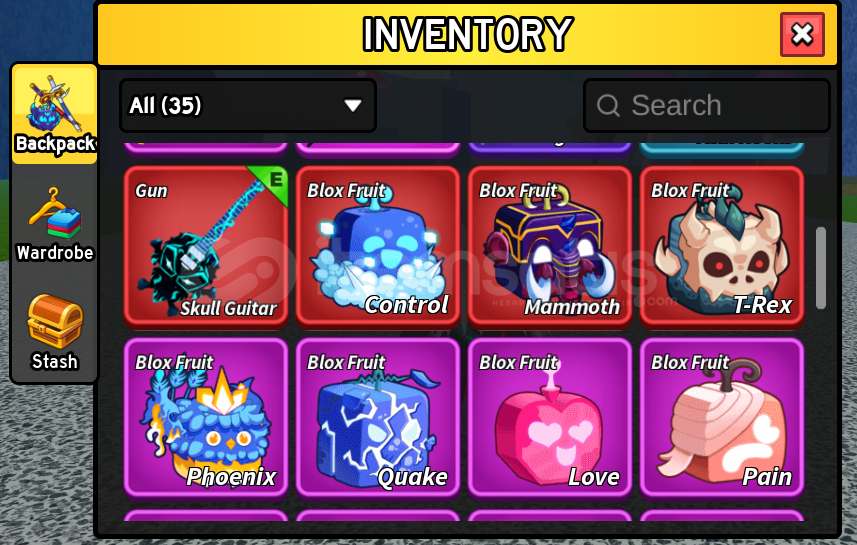The height and width of the screenshot is (545, 857).
Task: Click the magnifying glass search icon
Action: point(608,105)
